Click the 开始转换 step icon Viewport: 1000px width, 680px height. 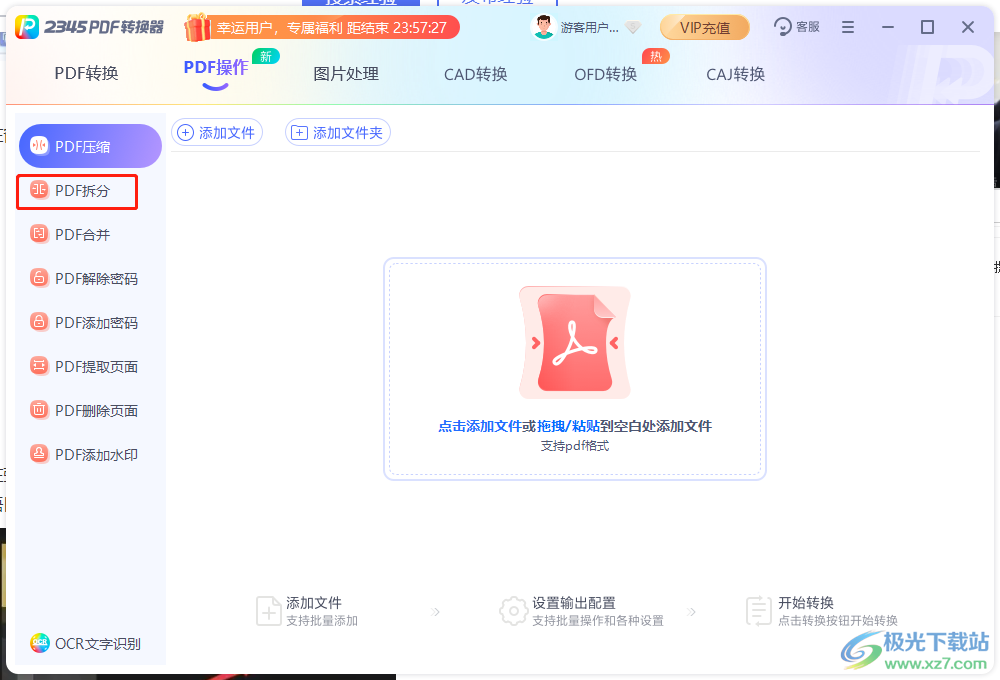pyautogui.click(x=759, y=611)
